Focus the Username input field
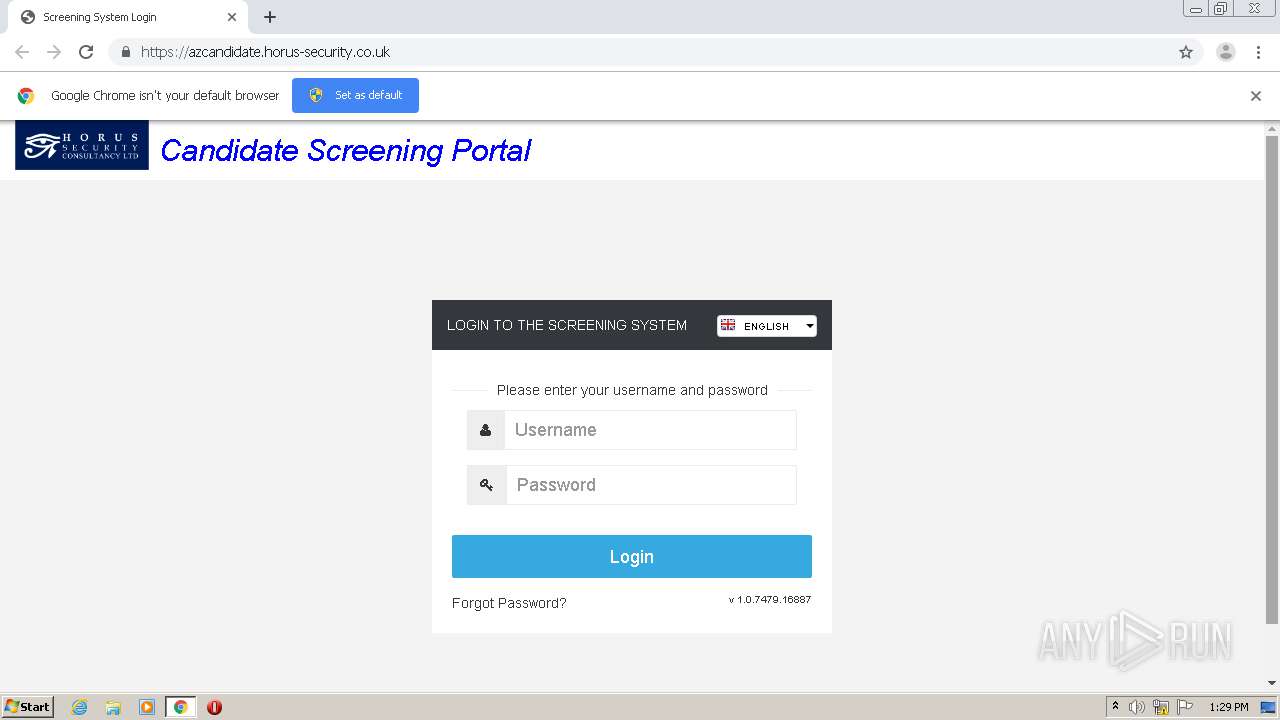Viewport: 1280px width, 720px height. (x=651, y=430)
